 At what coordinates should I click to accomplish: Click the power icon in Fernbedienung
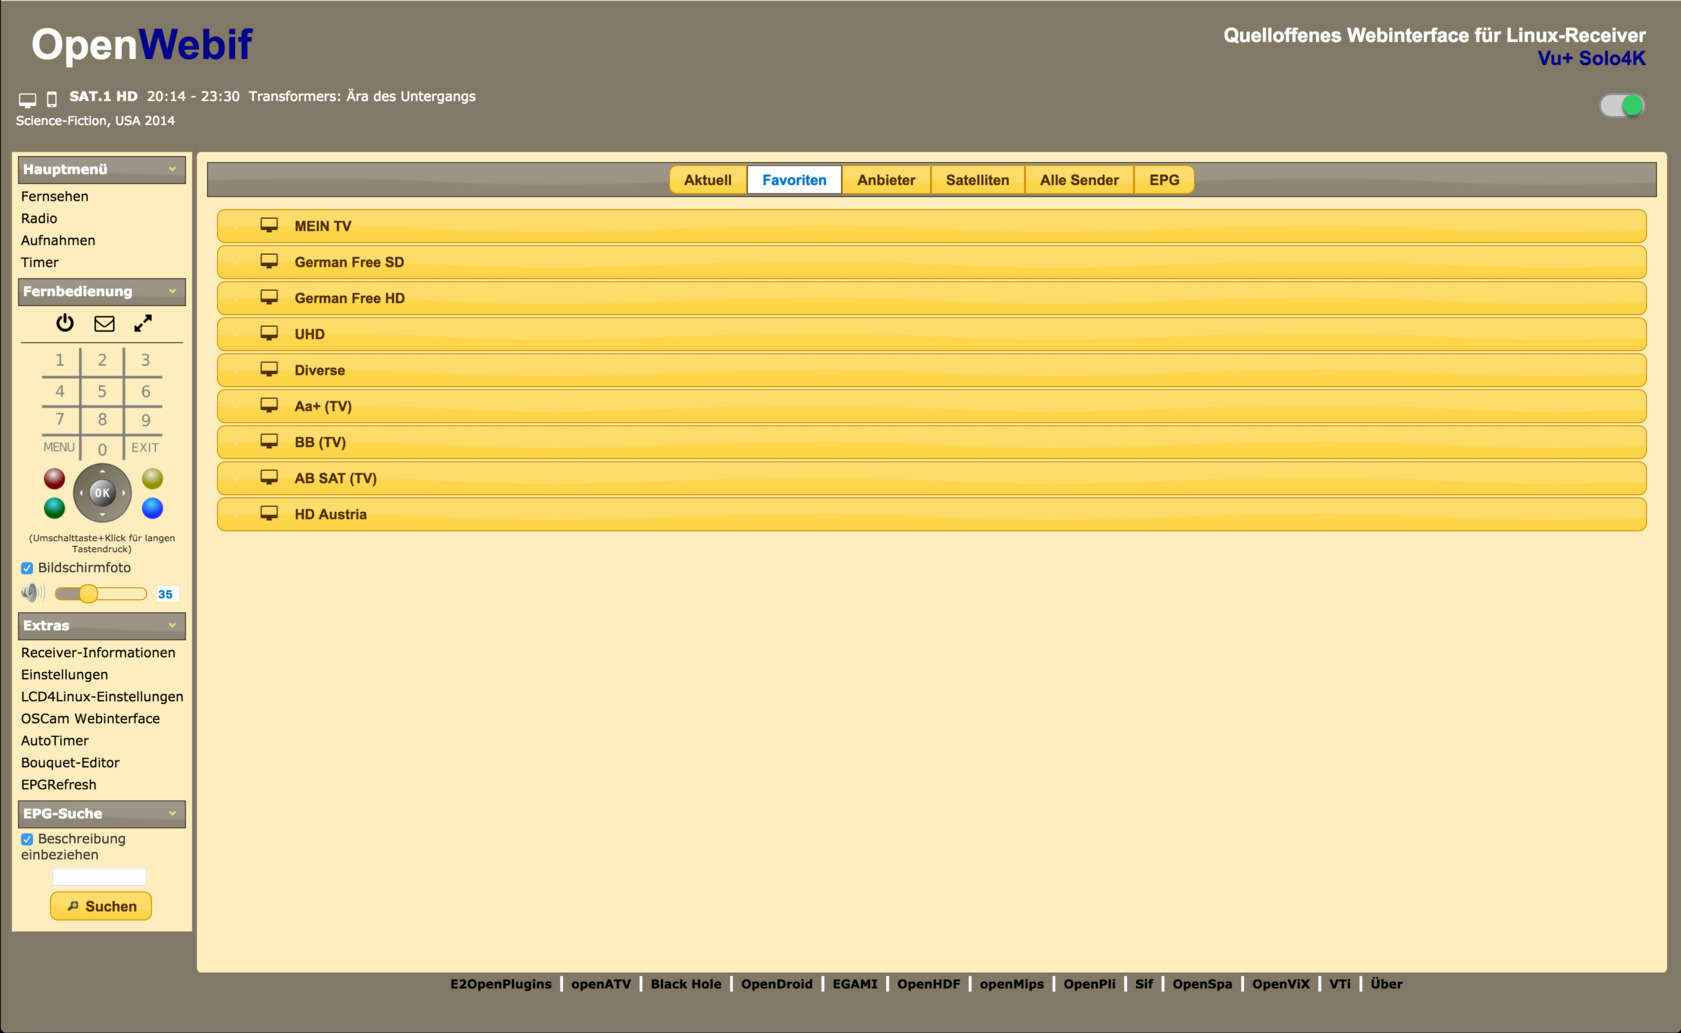click(x=65, y=323)
